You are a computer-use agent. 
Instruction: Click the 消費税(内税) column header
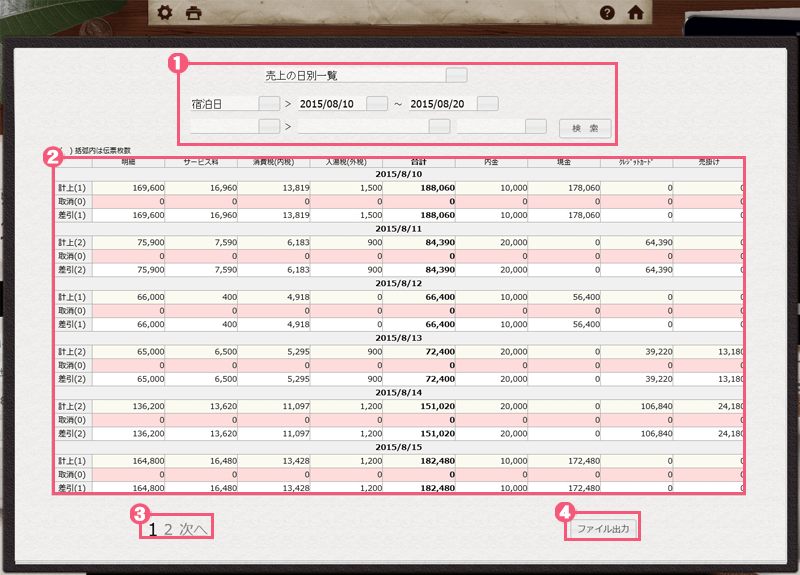[273, 162]
